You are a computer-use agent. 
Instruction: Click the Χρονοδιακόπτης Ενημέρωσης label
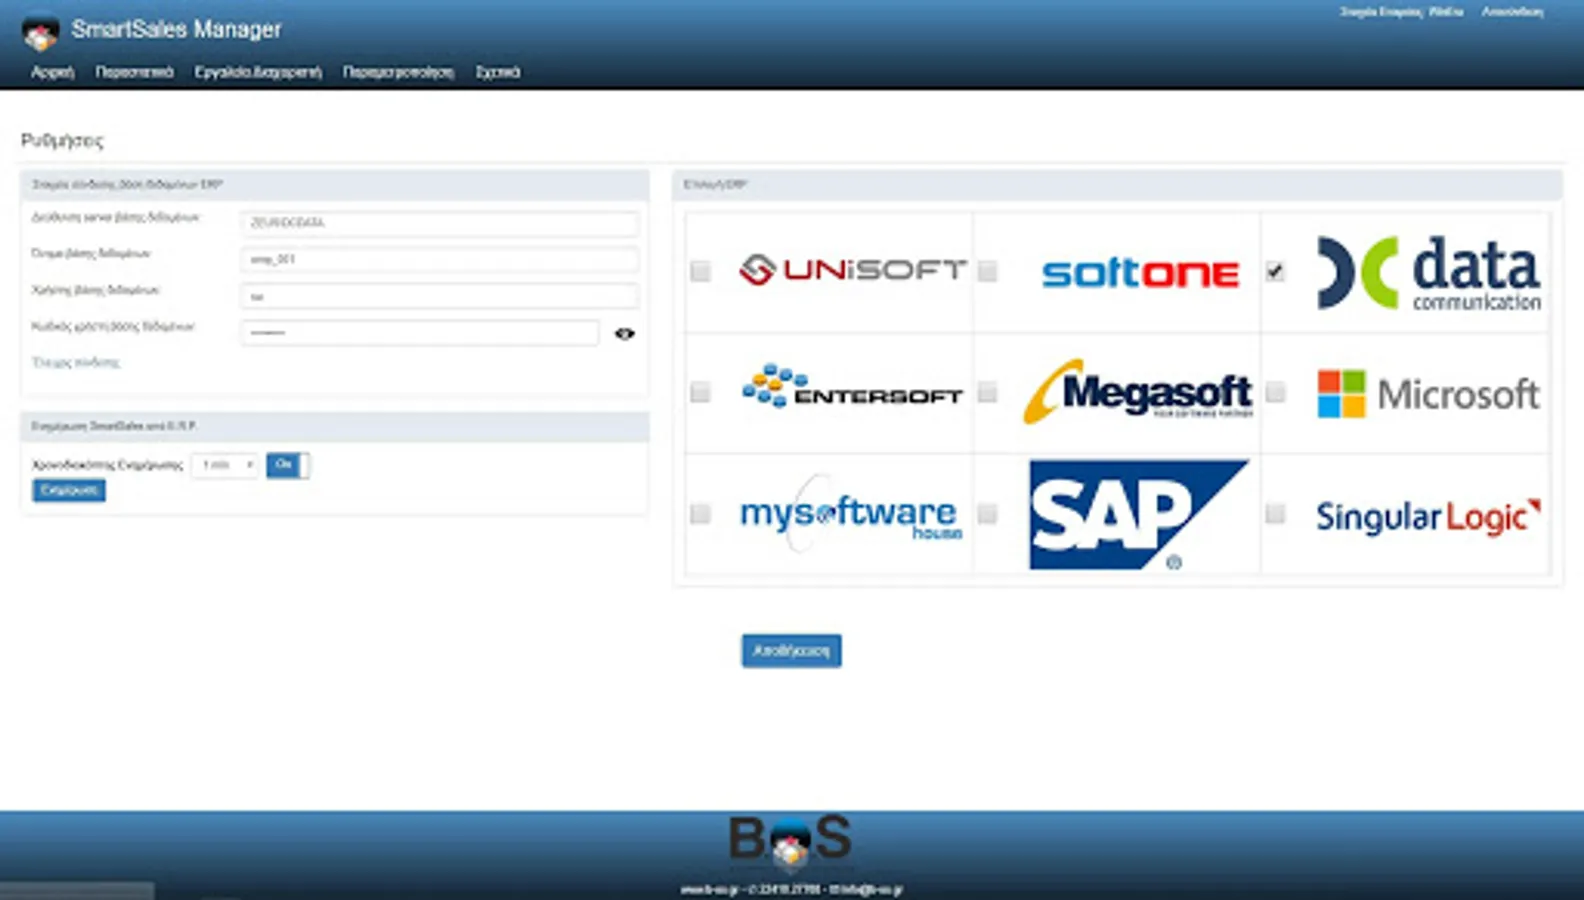(x=108, y=465)
